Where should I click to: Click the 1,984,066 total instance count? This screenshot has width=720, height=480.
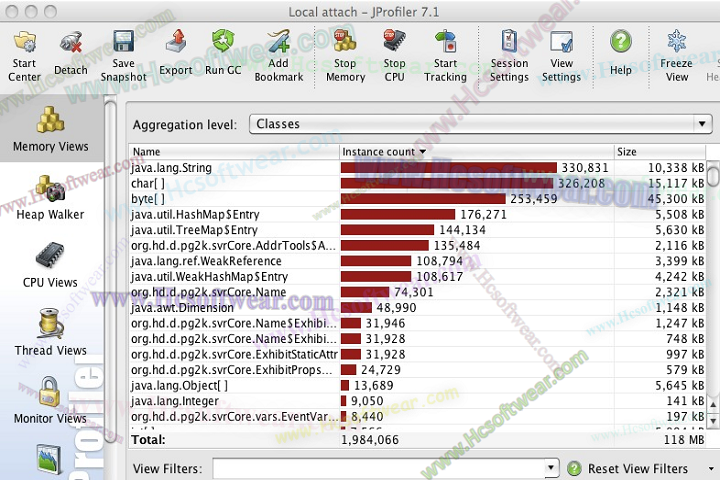pos(370,440)
